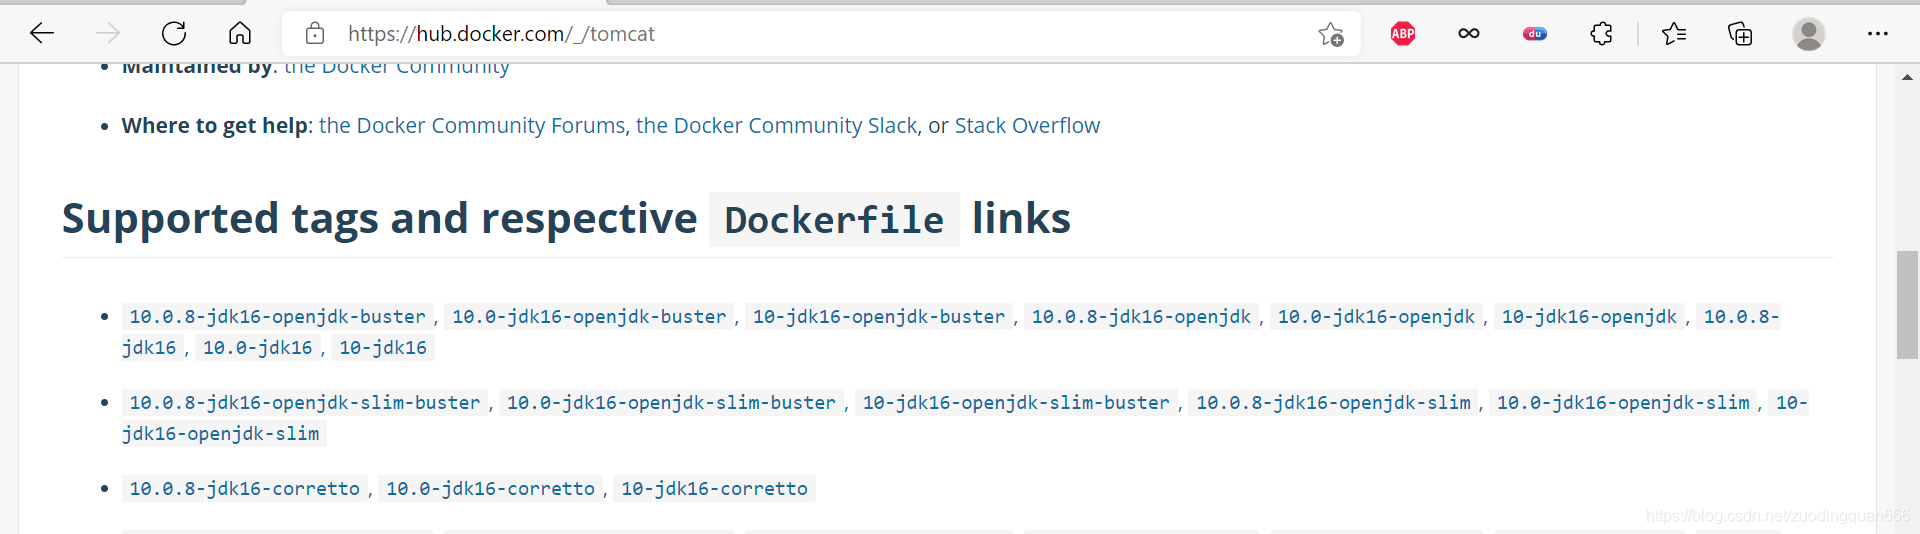Open the Favorites list
The image size is (1920, 534).
pyautogui.click(x=1674, y=34)
